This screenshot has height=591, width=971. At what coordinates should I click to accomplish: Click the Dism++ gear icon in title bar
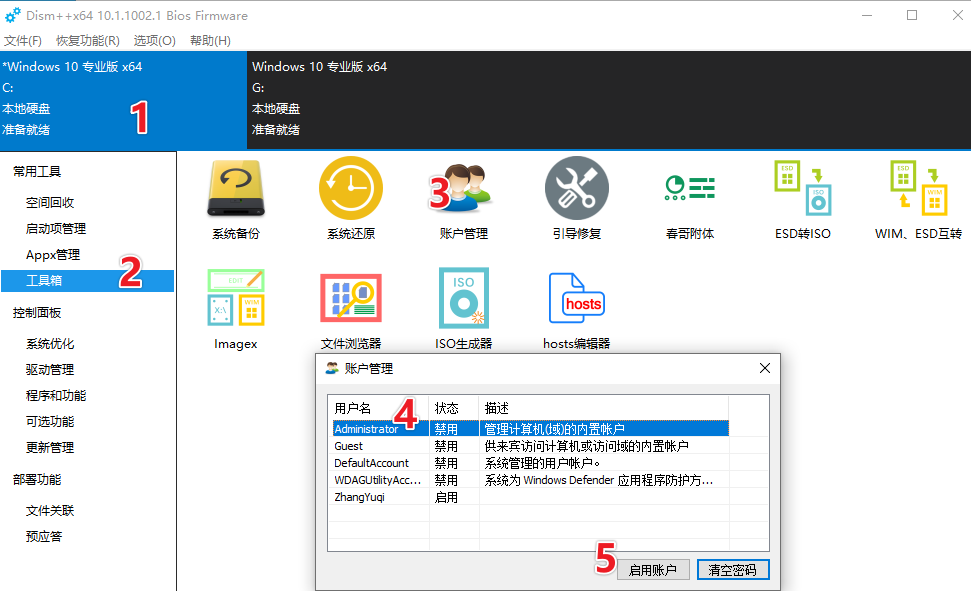coord(12,15)
